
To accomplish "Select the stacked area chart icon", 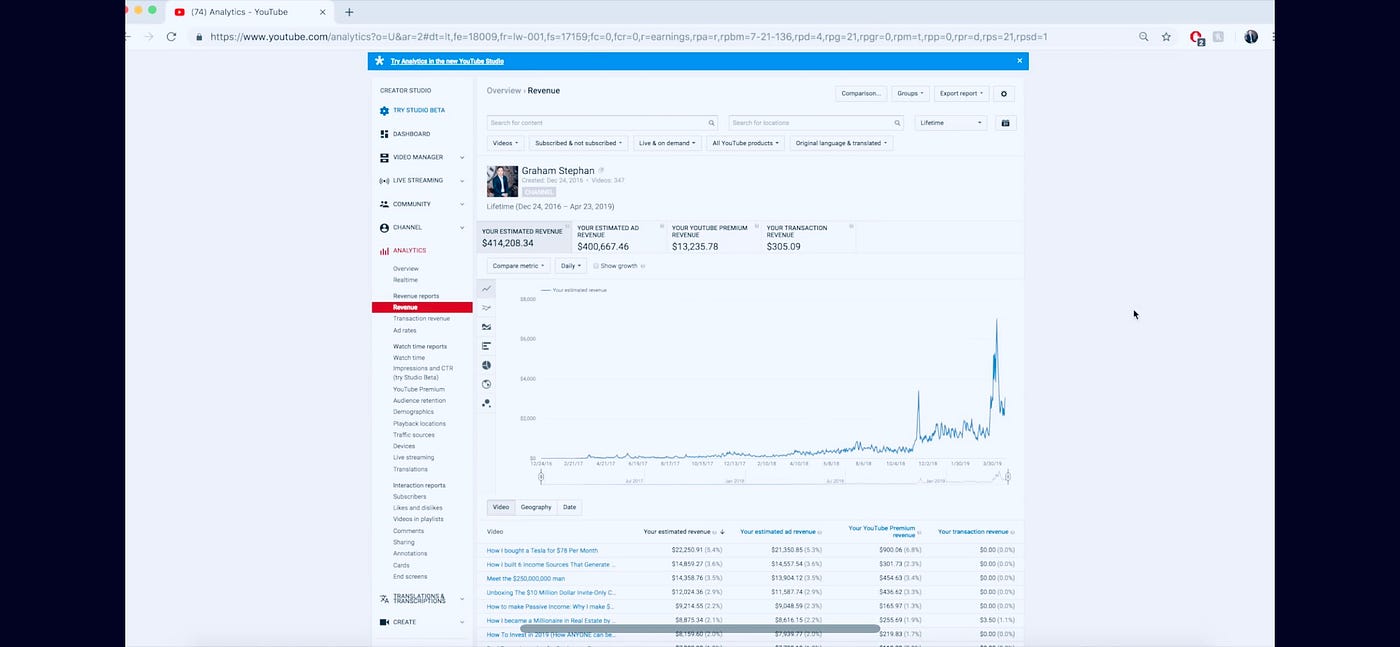I will (x=486, y=327).
